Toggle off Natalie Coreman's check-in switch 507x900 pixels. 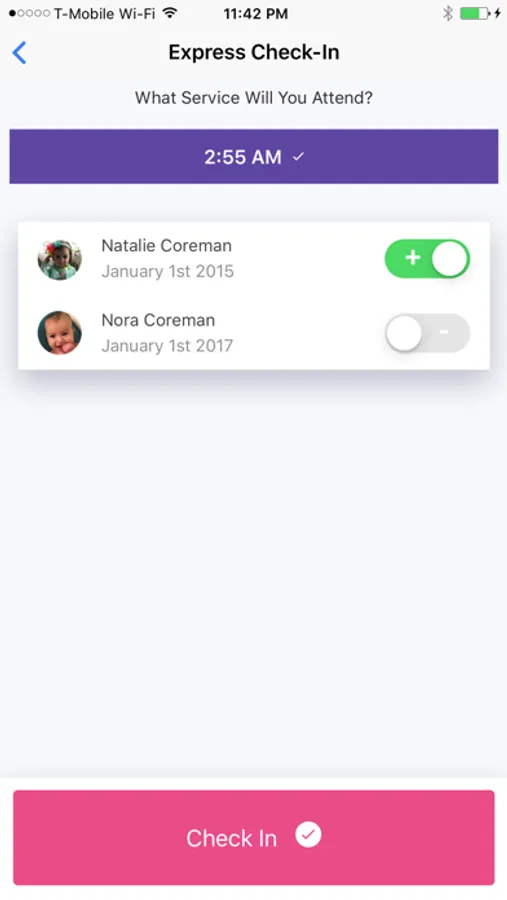pos(427,258)
